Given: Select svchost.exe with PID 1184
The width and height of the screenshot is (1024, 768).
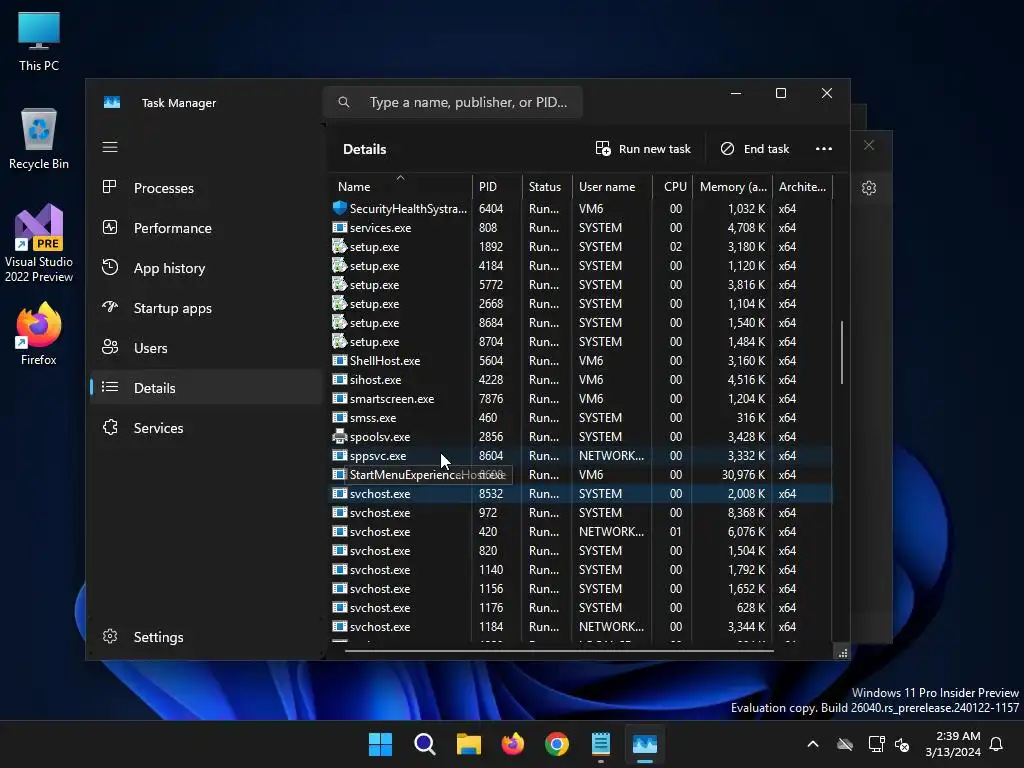Looking at the screenshot, I should [580, 626].
